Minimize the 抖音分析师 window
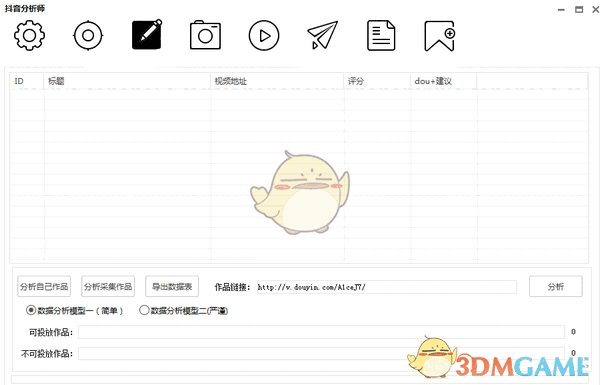600x385 pixels. click(x=561, y=10)
